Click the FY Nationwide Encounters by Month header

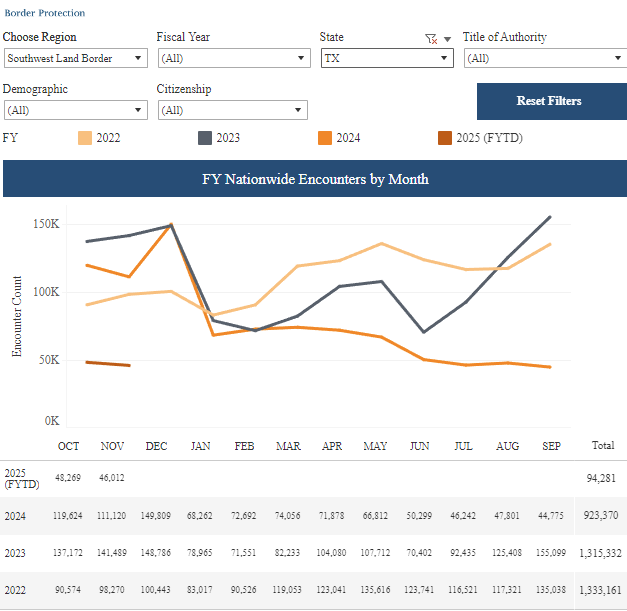[x=315, y=179]
